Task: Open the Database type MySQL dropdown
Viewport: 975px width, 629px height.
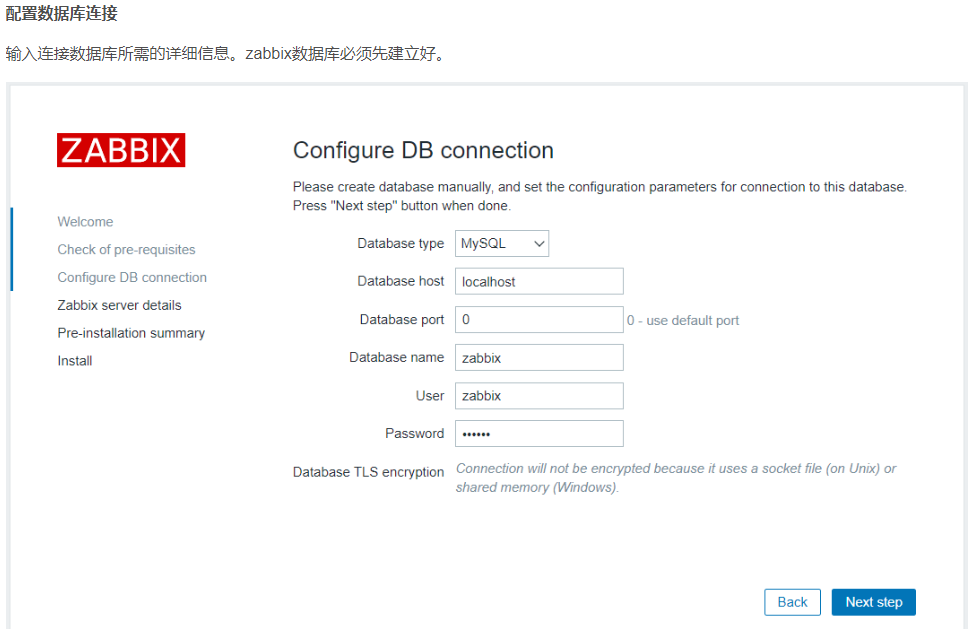Action: pyautogui.click(x=502, y=244)
